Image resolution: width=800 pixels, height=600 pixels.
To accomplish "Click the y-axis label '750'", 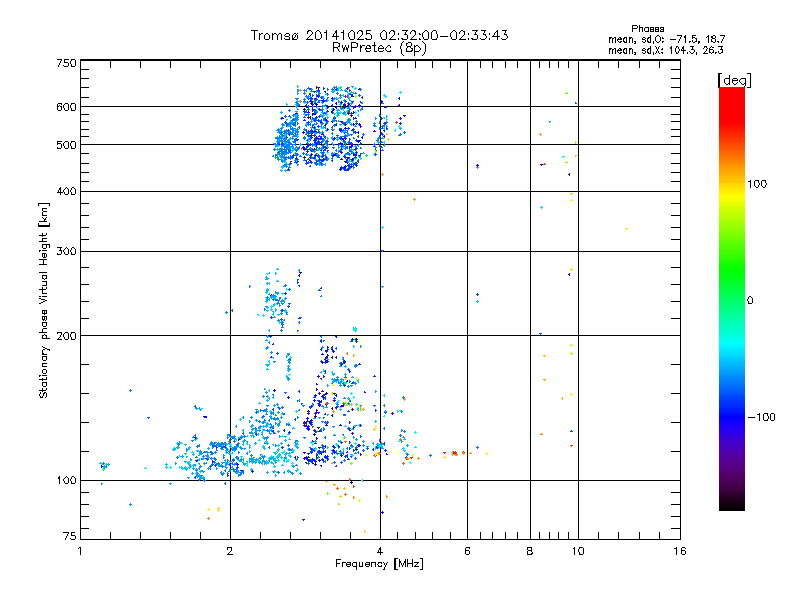I will click(66, 63).
